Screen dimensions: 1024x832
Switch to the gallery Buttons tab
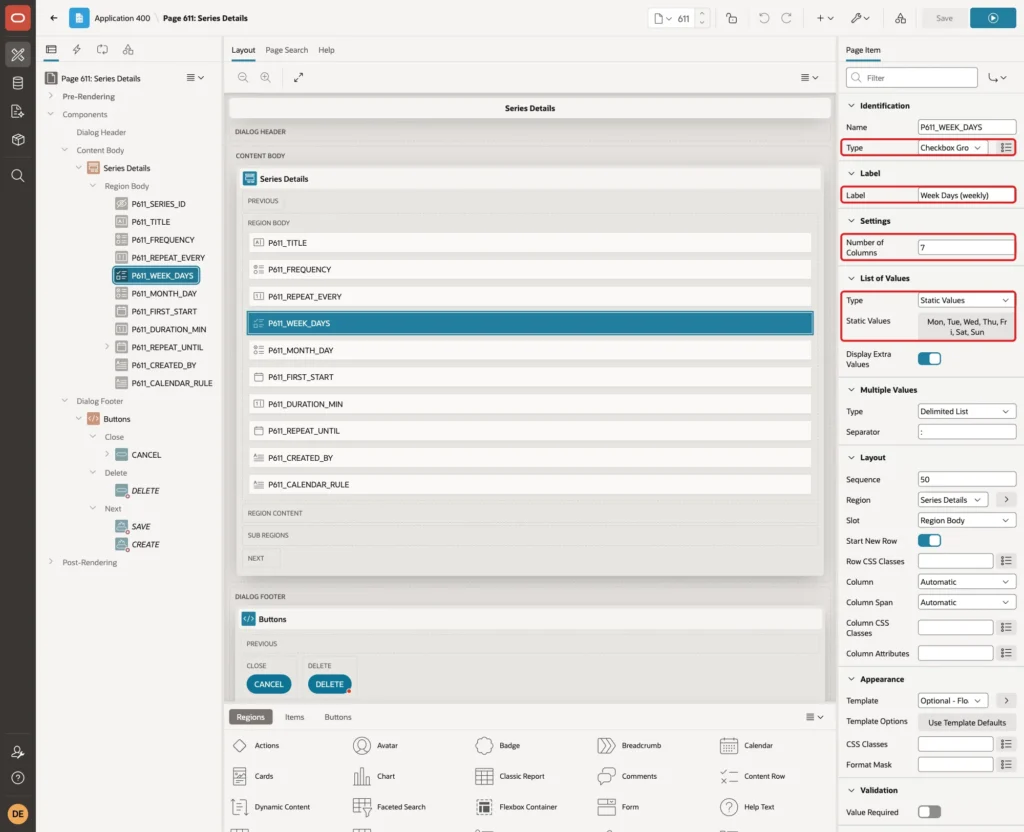point(338,717)
